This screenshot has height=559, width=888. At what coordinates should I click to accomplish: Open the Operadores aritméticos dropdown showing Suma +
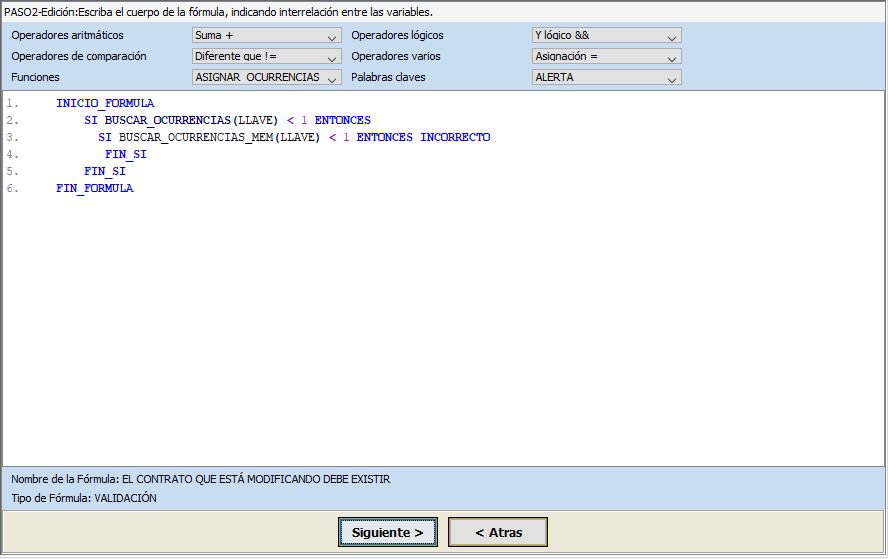266,36
